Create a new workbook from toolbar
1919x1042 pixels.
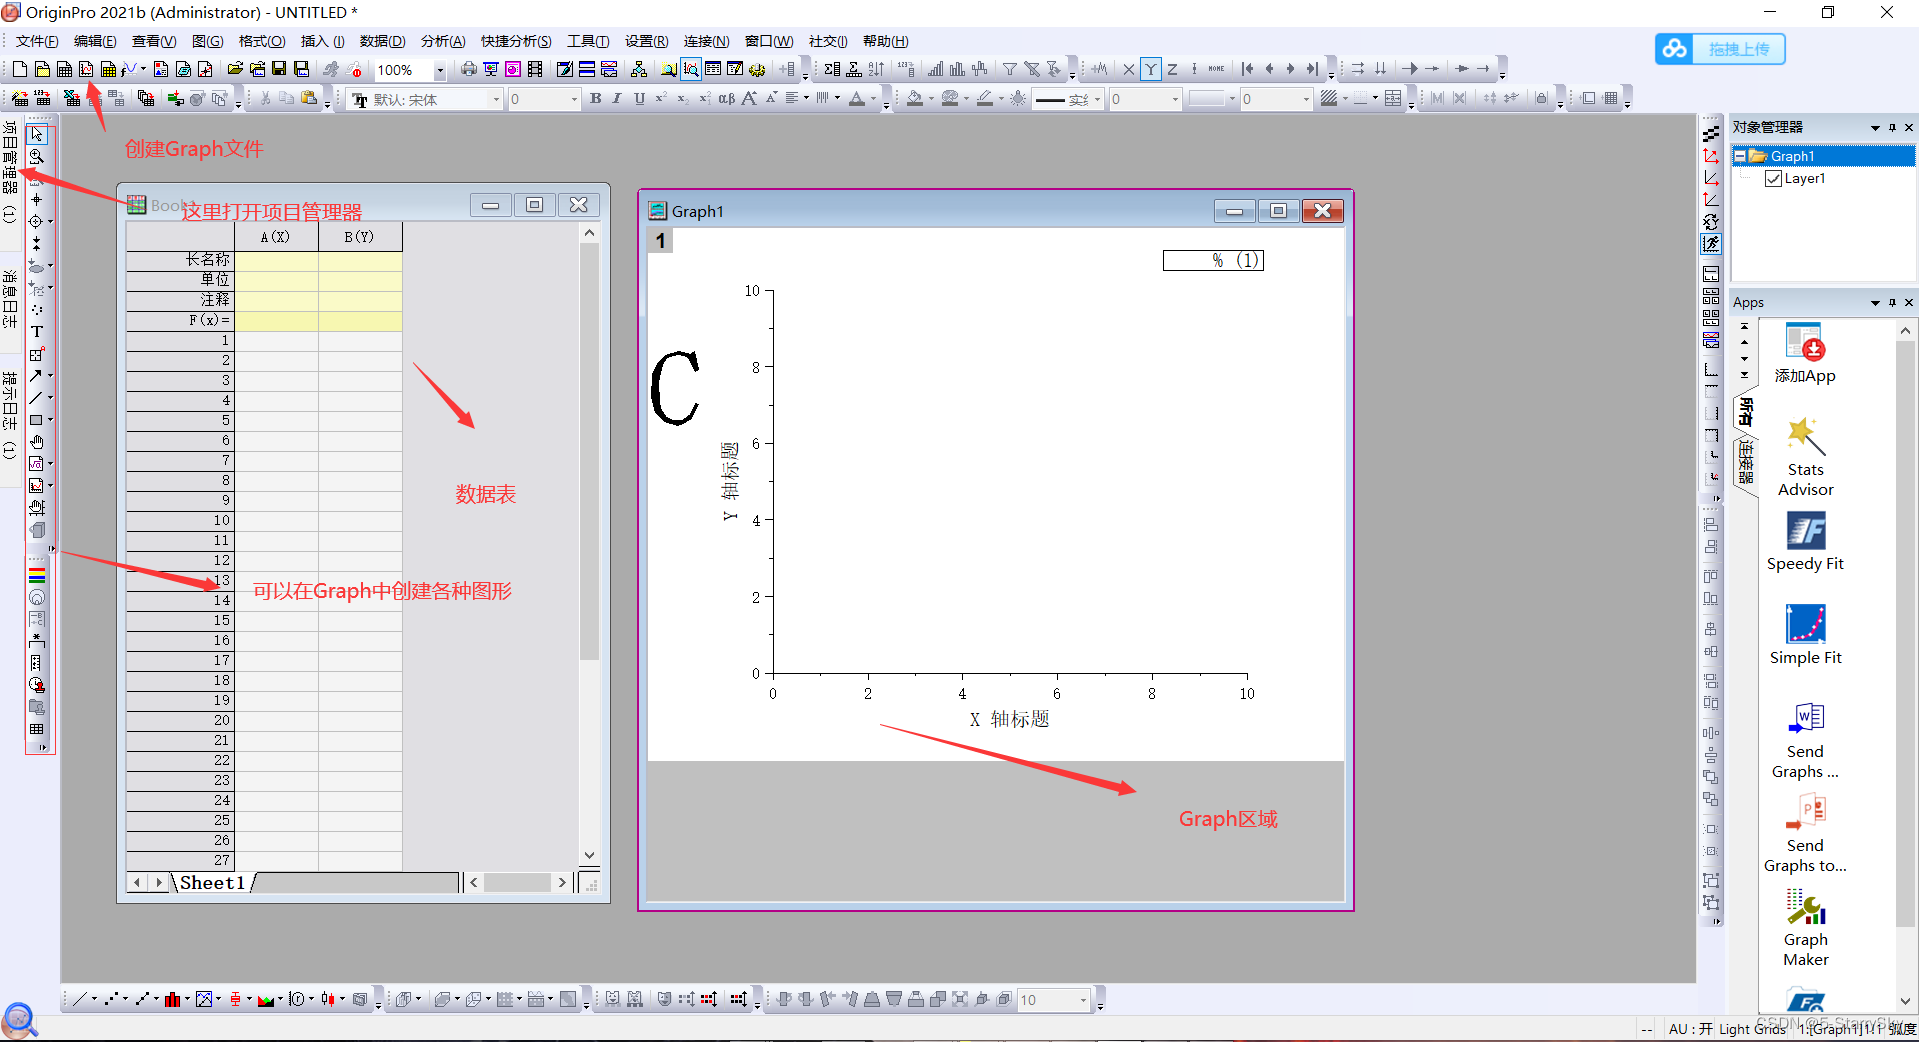click(x=64, y=69)
